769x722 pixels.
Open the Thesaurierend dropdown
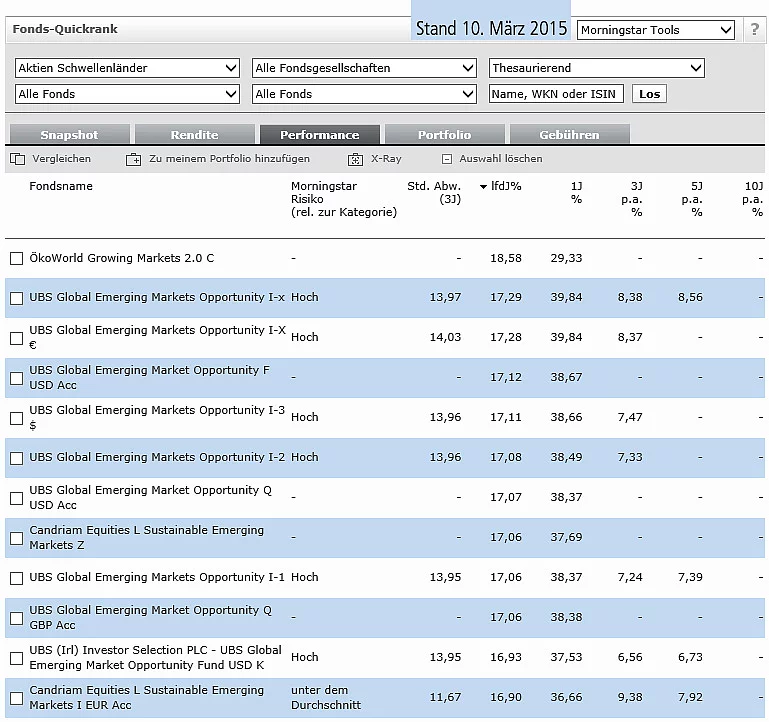pos(596,68)
